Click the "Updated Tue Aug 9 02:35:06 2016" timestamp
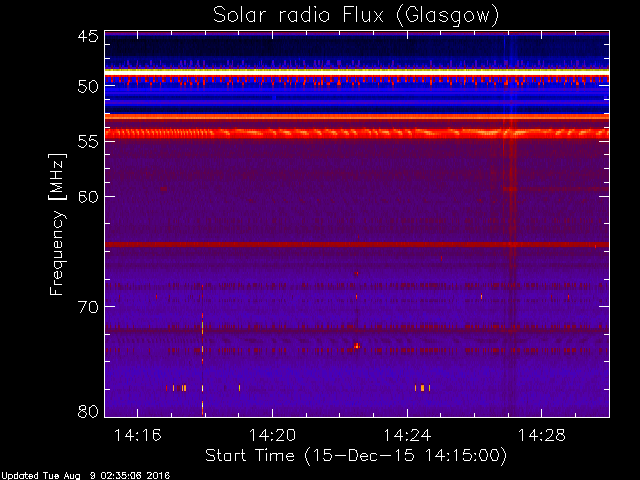This screenshot has height=480, width=640. tap(85, 476)
